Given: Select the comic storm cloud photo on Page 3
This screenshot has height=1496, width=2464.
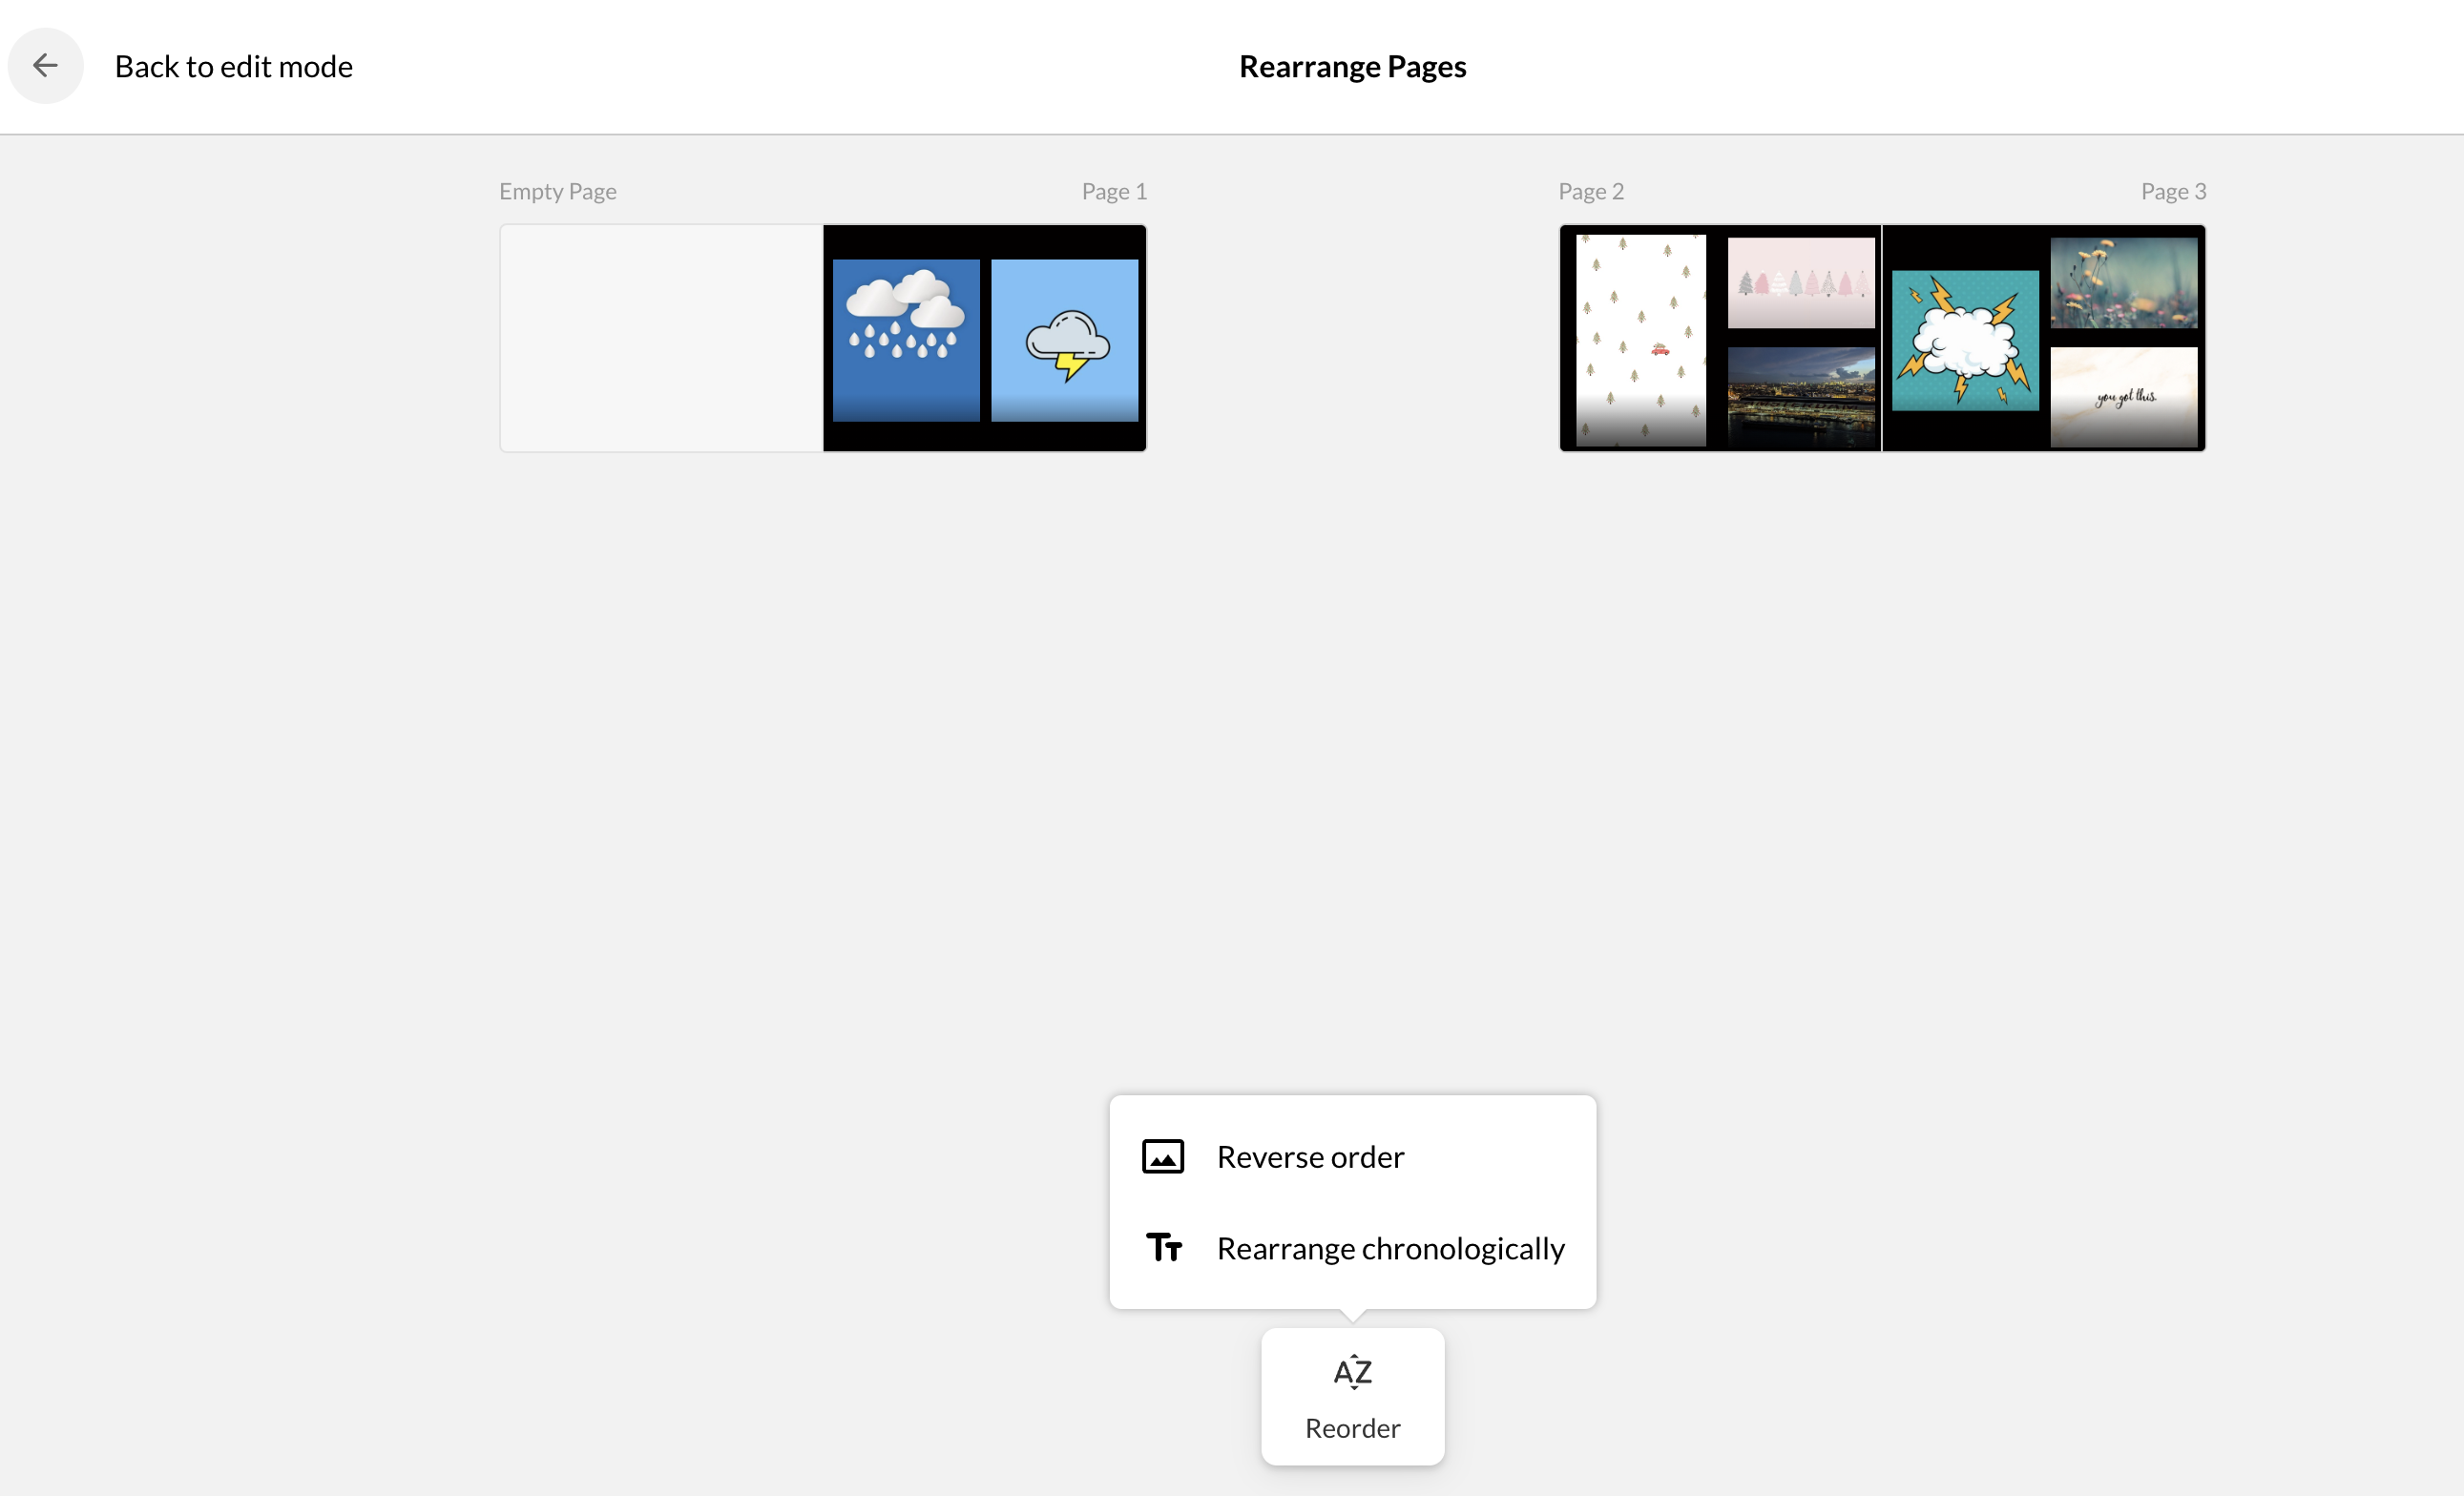Looking at the screenshot, I should coord(1965,340).
